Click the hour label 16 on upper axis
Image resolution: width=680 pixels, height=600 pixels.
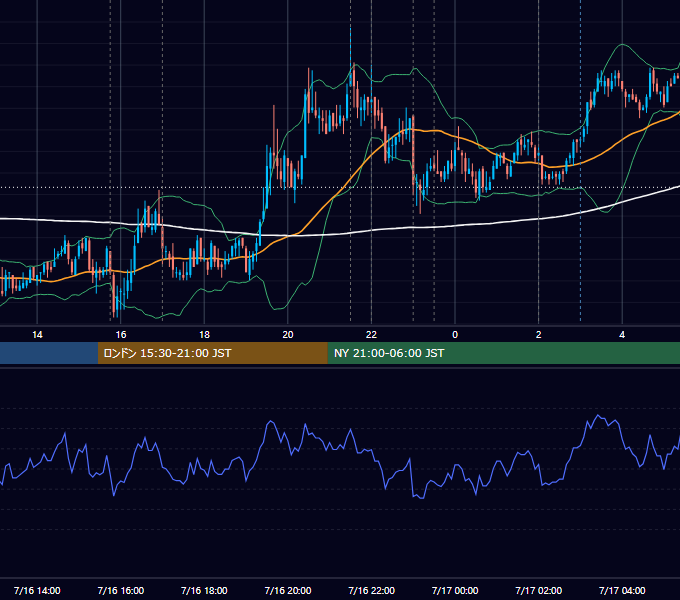point(121,335)
